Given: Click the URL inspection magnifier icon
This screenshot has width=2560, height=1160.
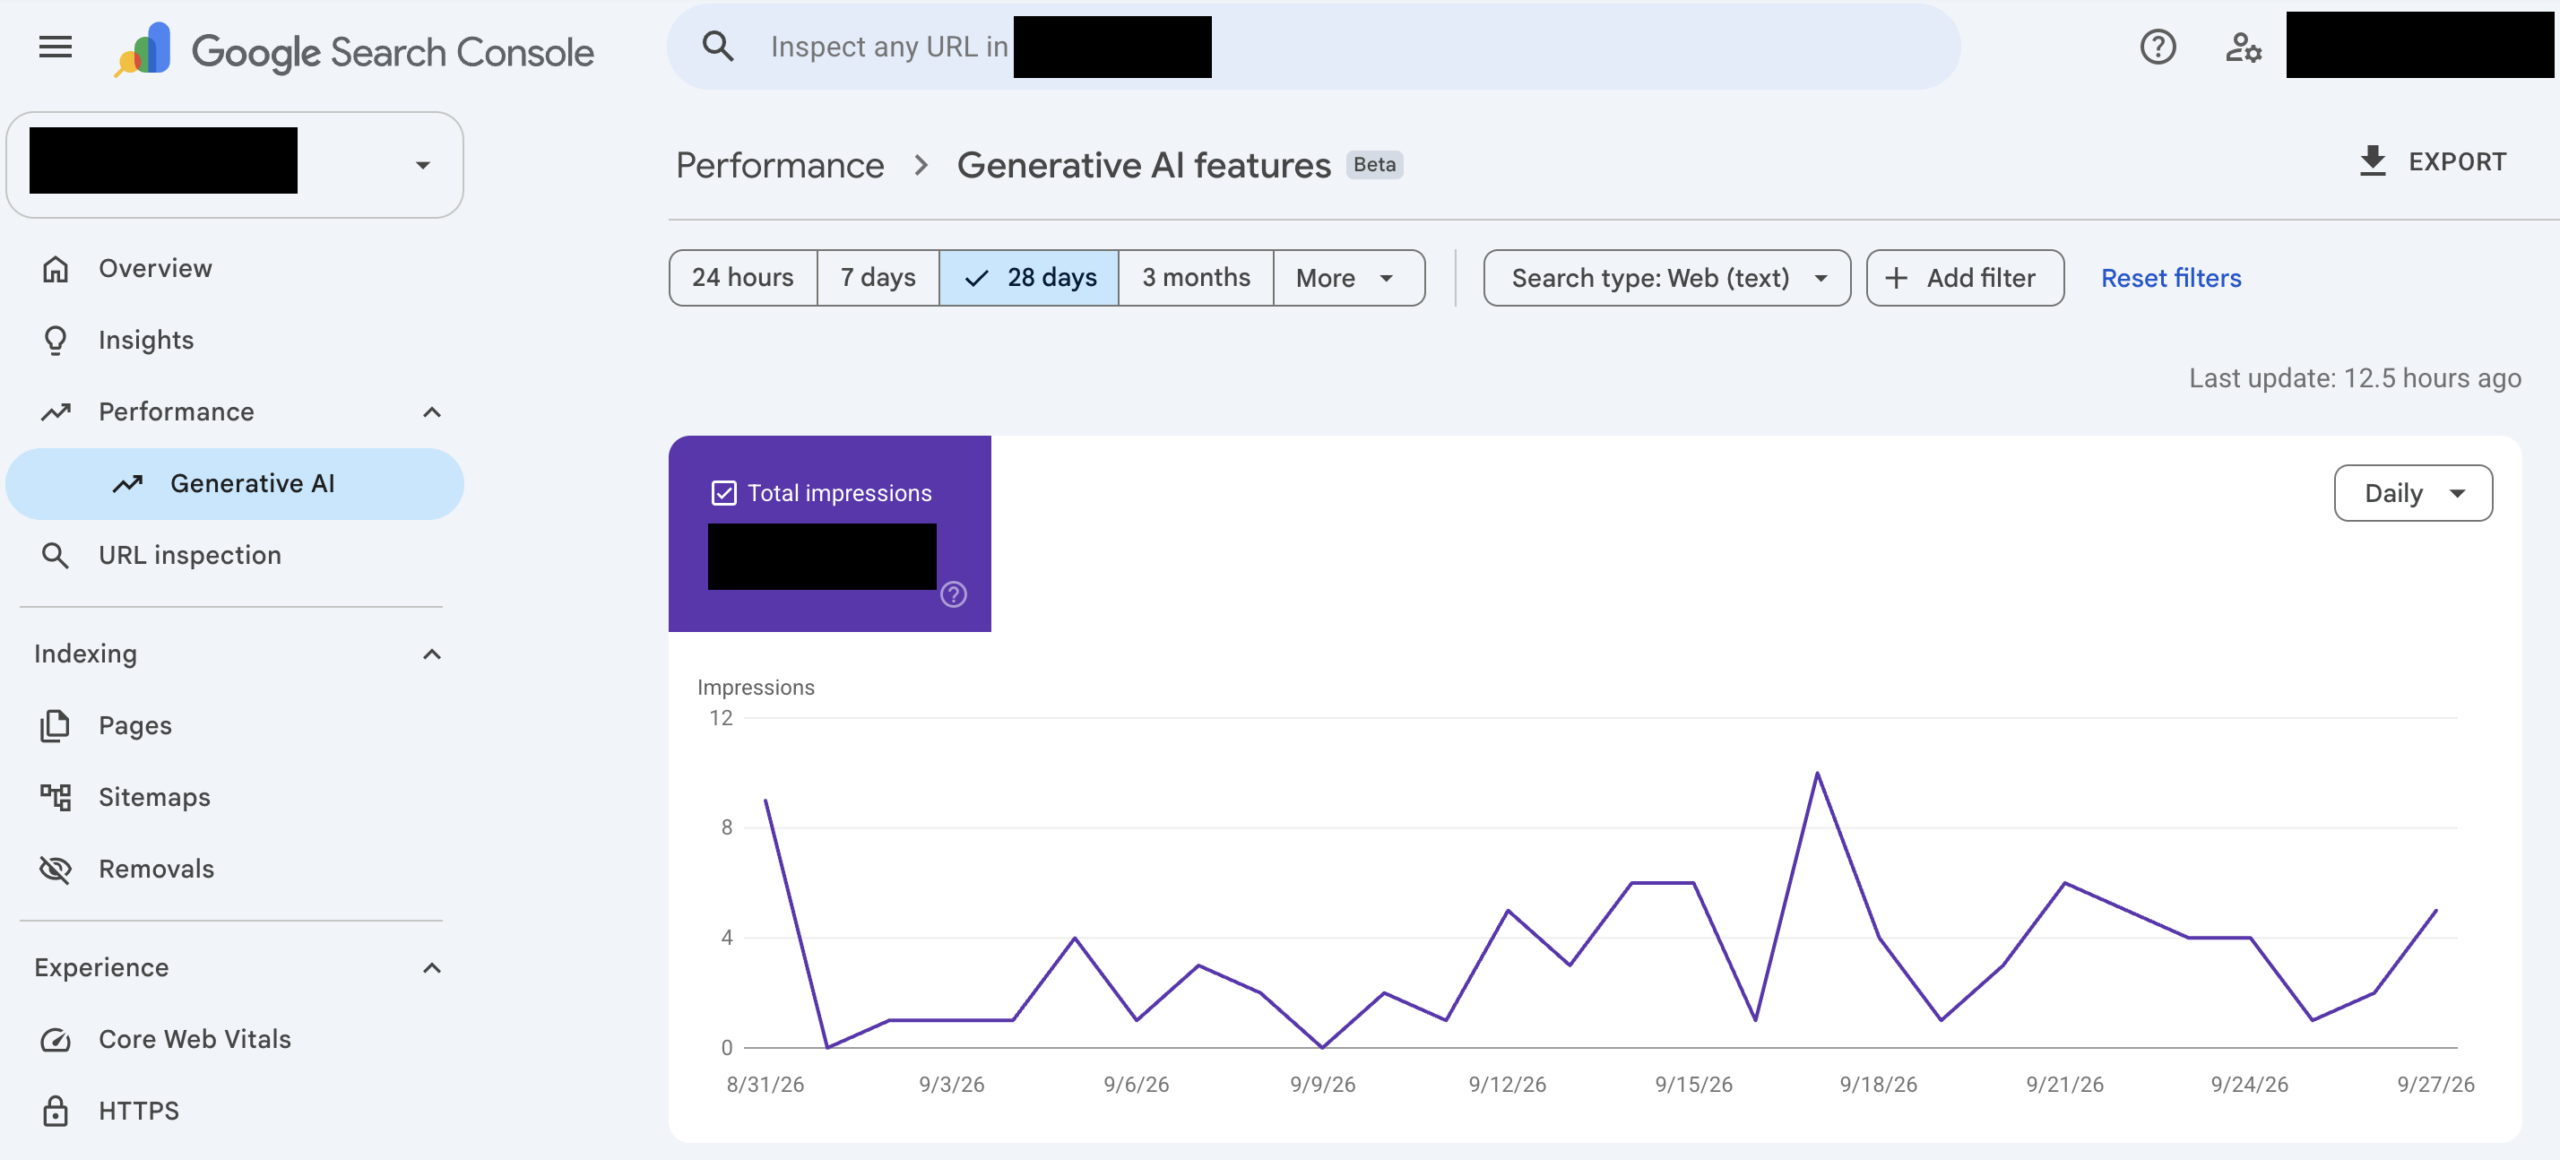Looking at the screenshot, I should coord(55,555).
